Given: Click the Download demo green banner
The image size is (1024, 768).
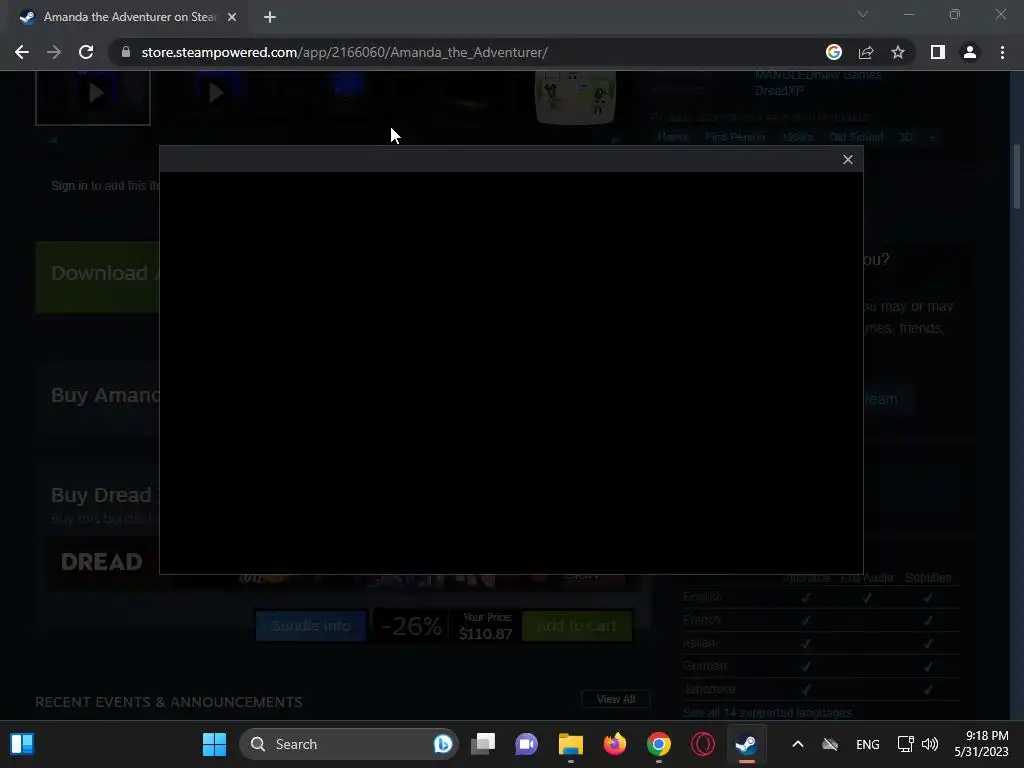Looking at the screenshot, I should coord(98,277).
